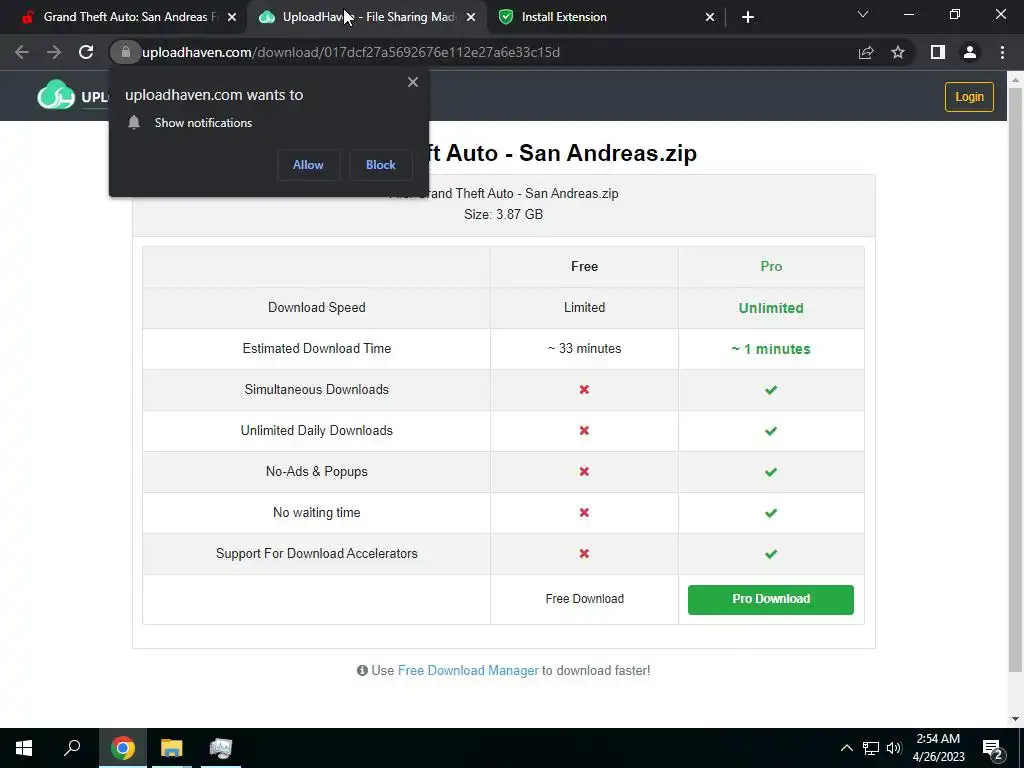Click the info icon beside Use Free Download Manager

[362, 670]
